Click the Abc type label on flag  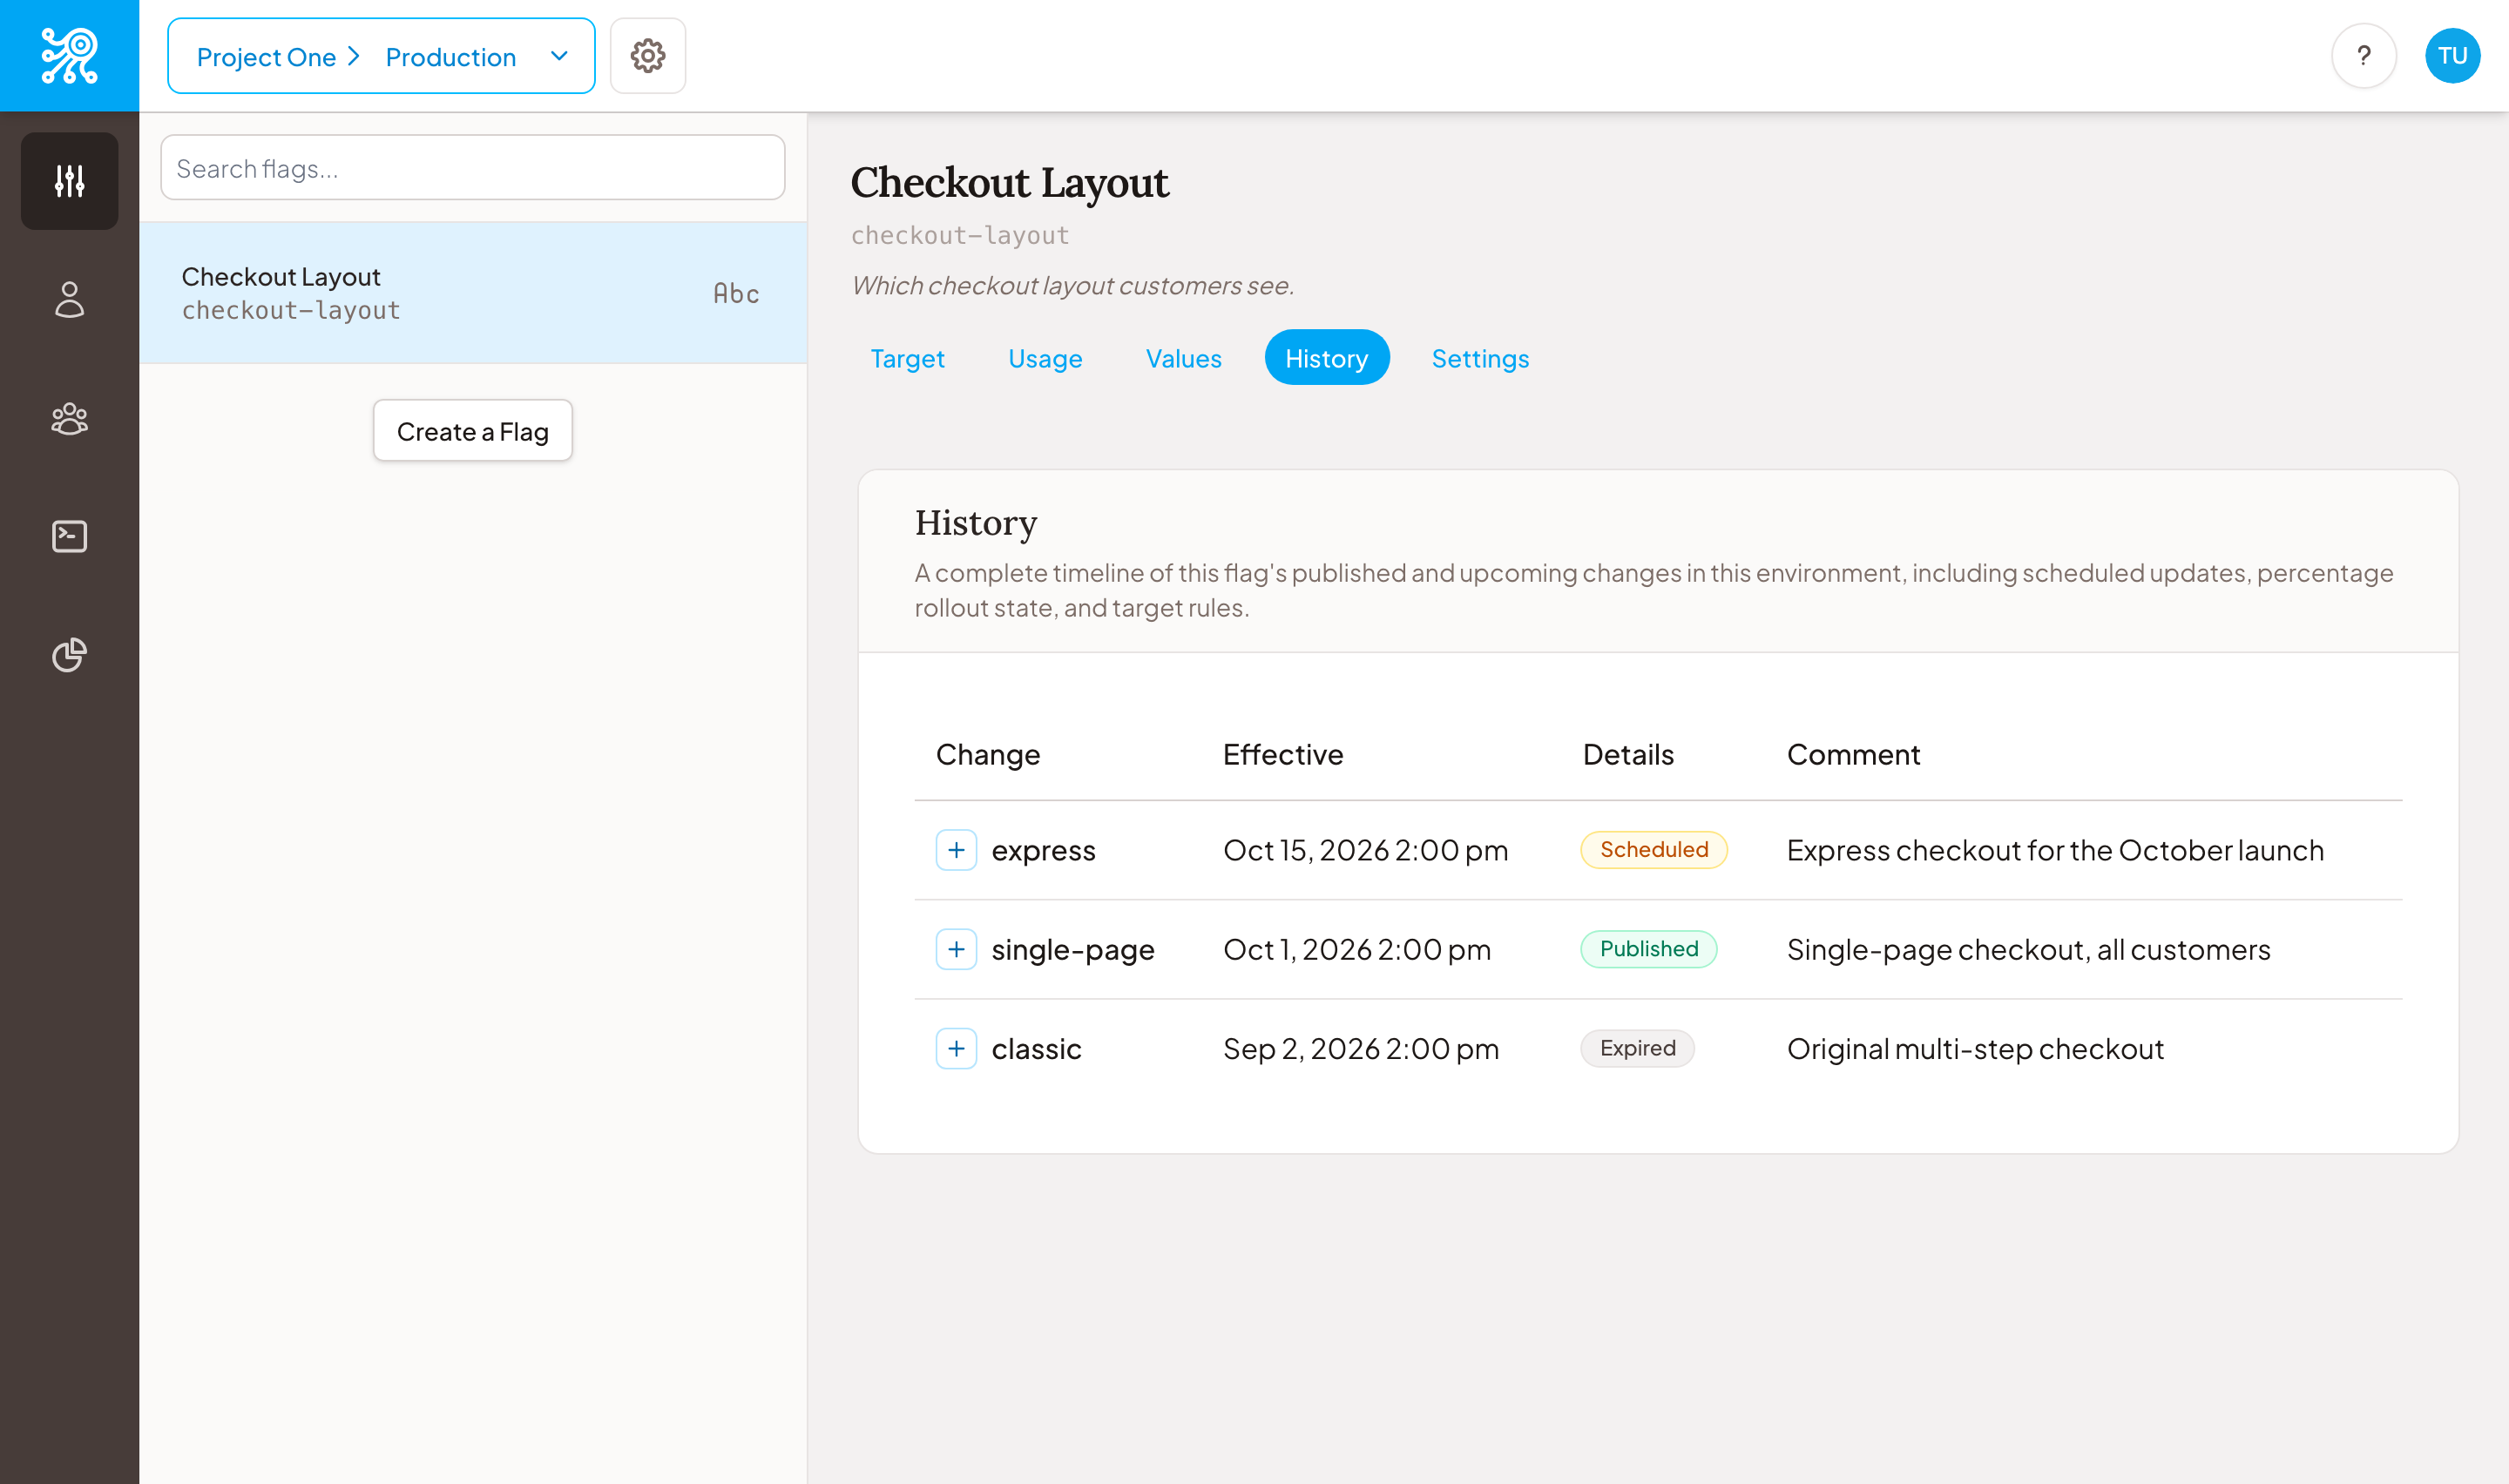(x=737, y=293)
